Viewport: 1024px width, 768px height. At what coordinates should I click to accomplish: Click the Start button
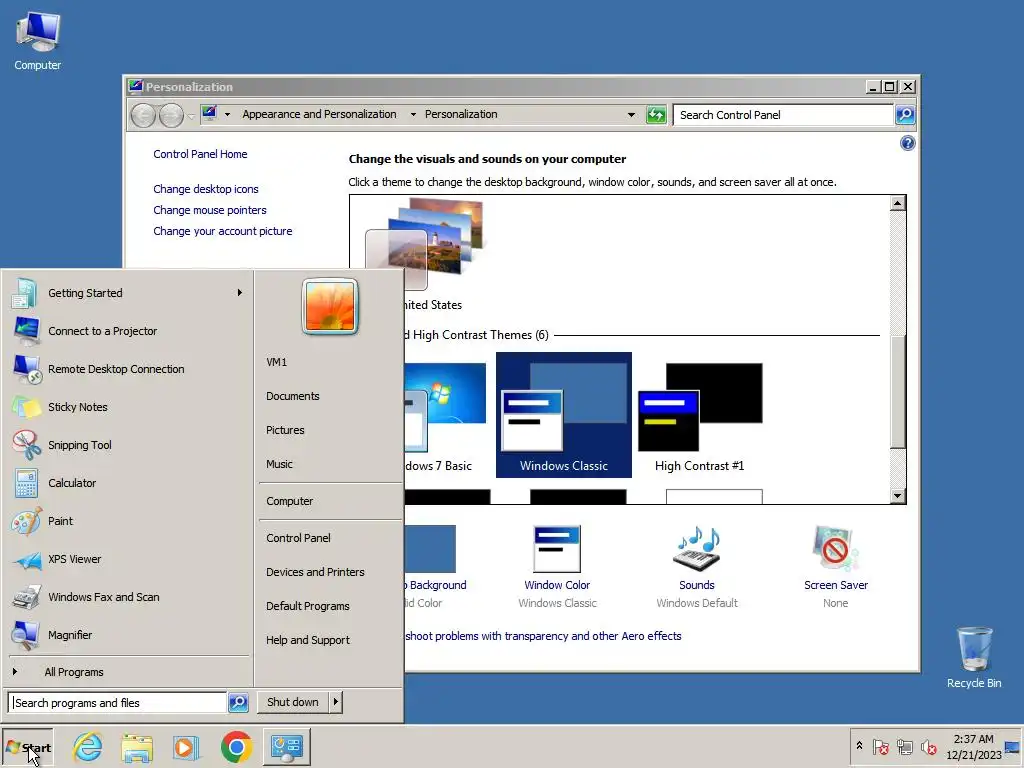27,747
